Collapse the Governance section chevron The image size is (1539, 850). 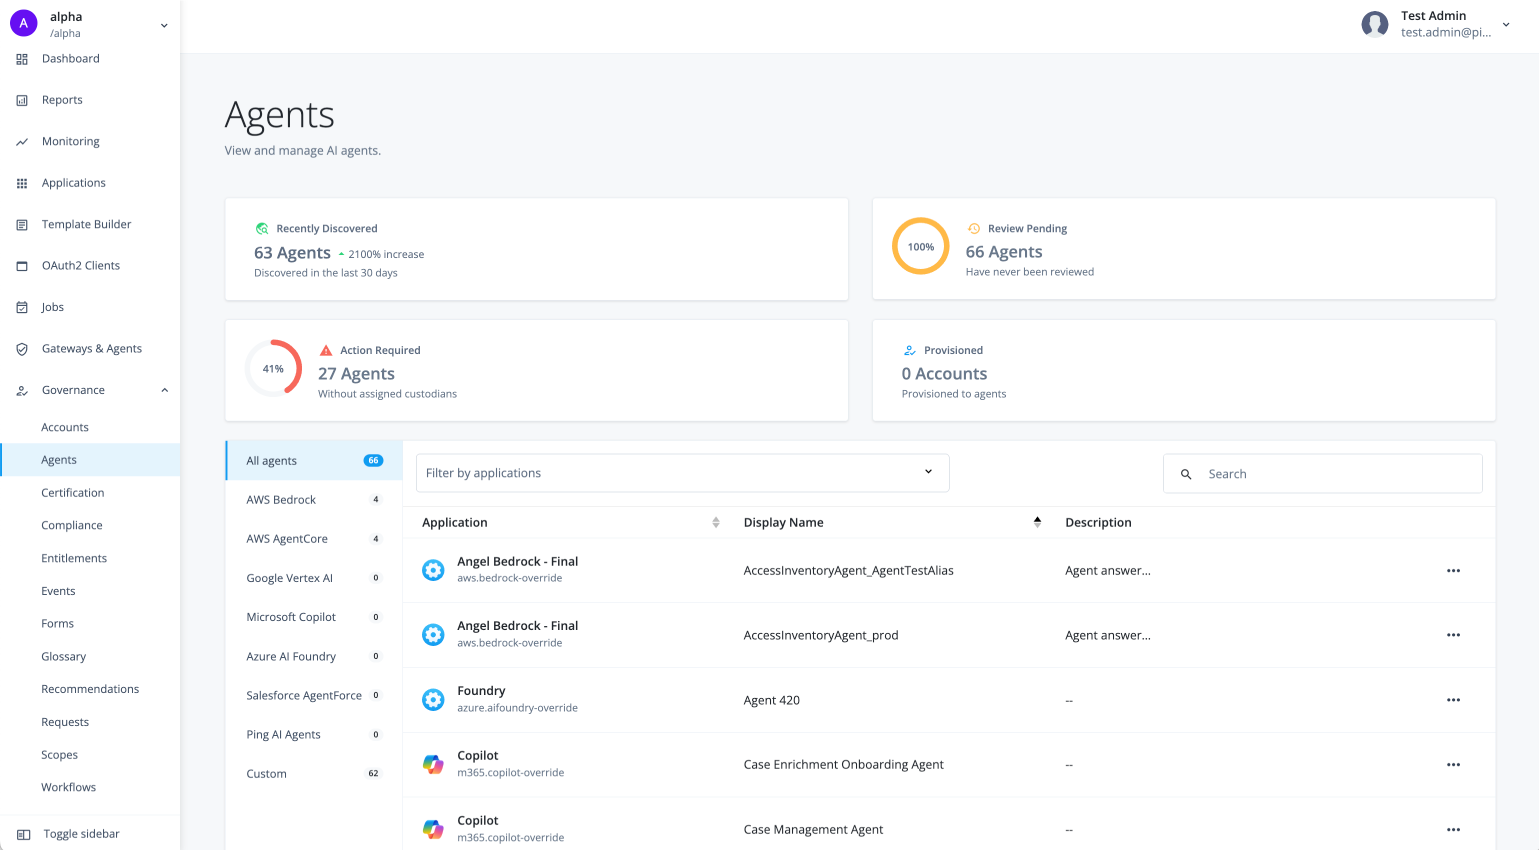coord(165,390)
